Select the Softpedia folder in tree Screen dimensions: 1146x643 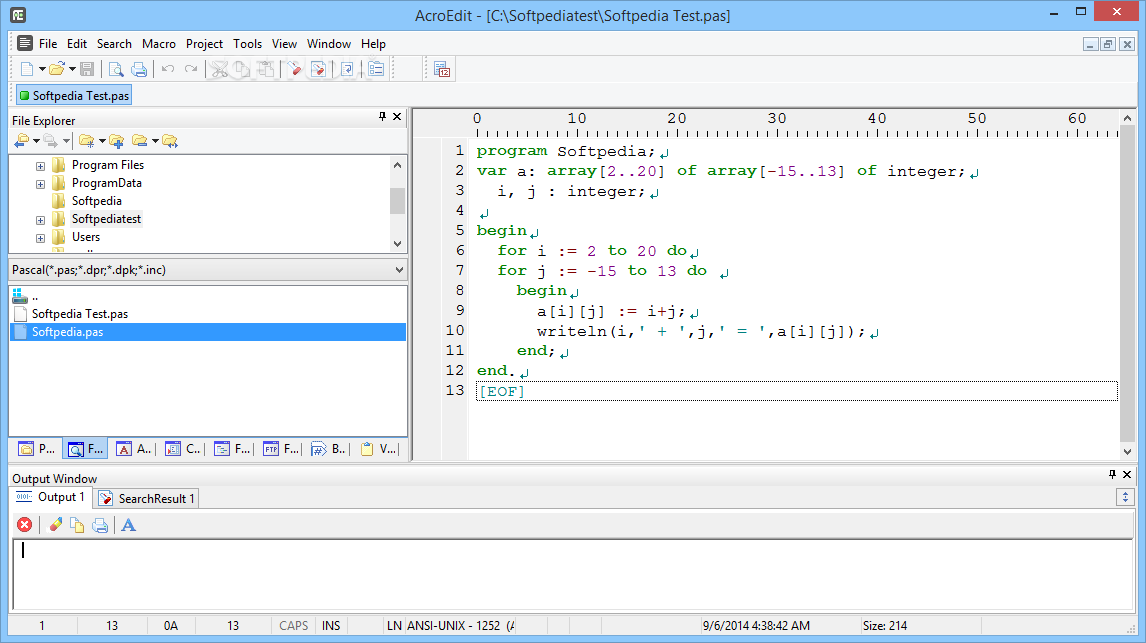coord(96,201)
